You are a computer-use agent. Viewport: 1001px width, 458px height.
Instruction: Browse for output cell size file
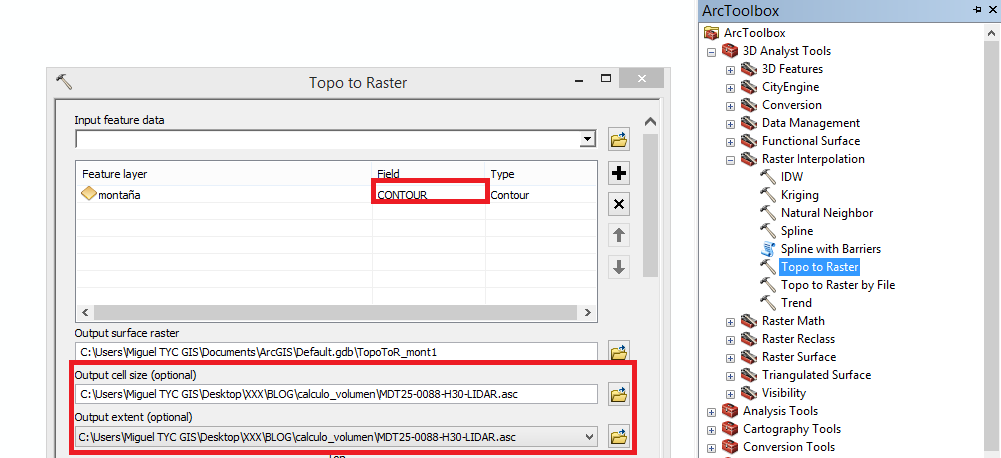(x=619, y=394)
